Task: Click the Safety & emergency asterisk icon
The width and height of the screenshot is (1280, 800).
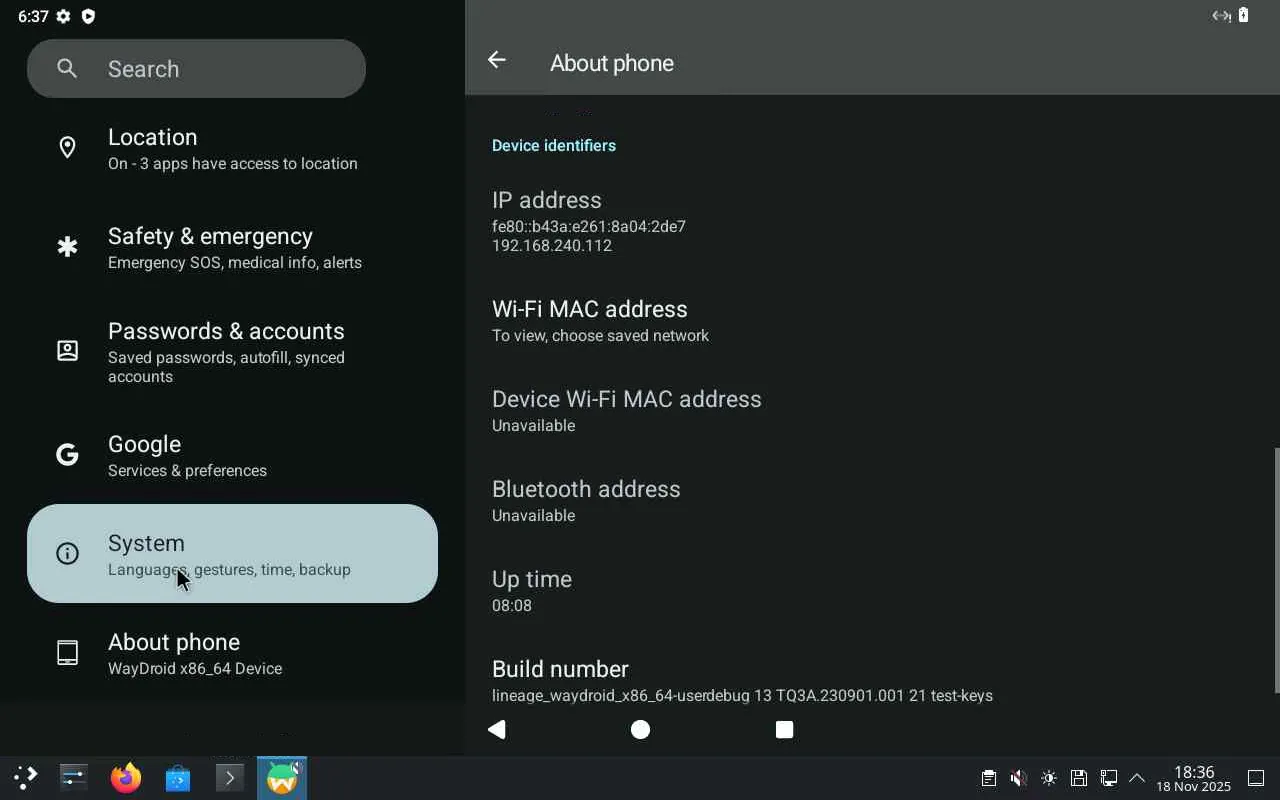Action: [67, 247]
